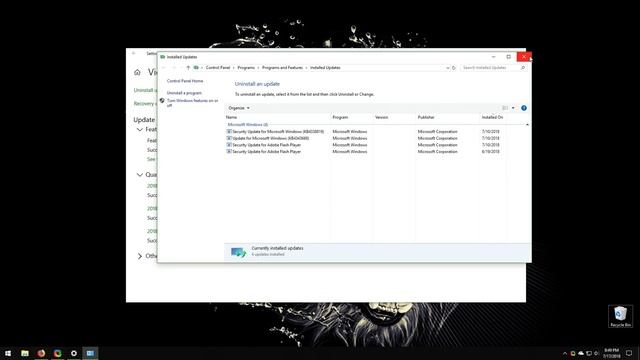The image size is (640, 360).
Task: Click Currently installed updates details icon
Action: [x=238, y=251]
